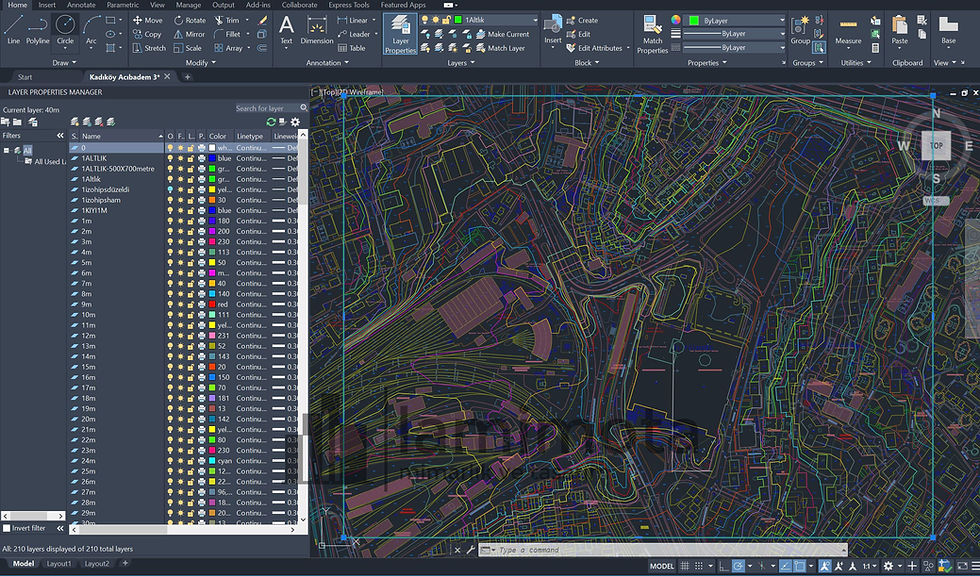Click the Make Current layer button
Screen dimensions: 980x576
coord(502,34)
